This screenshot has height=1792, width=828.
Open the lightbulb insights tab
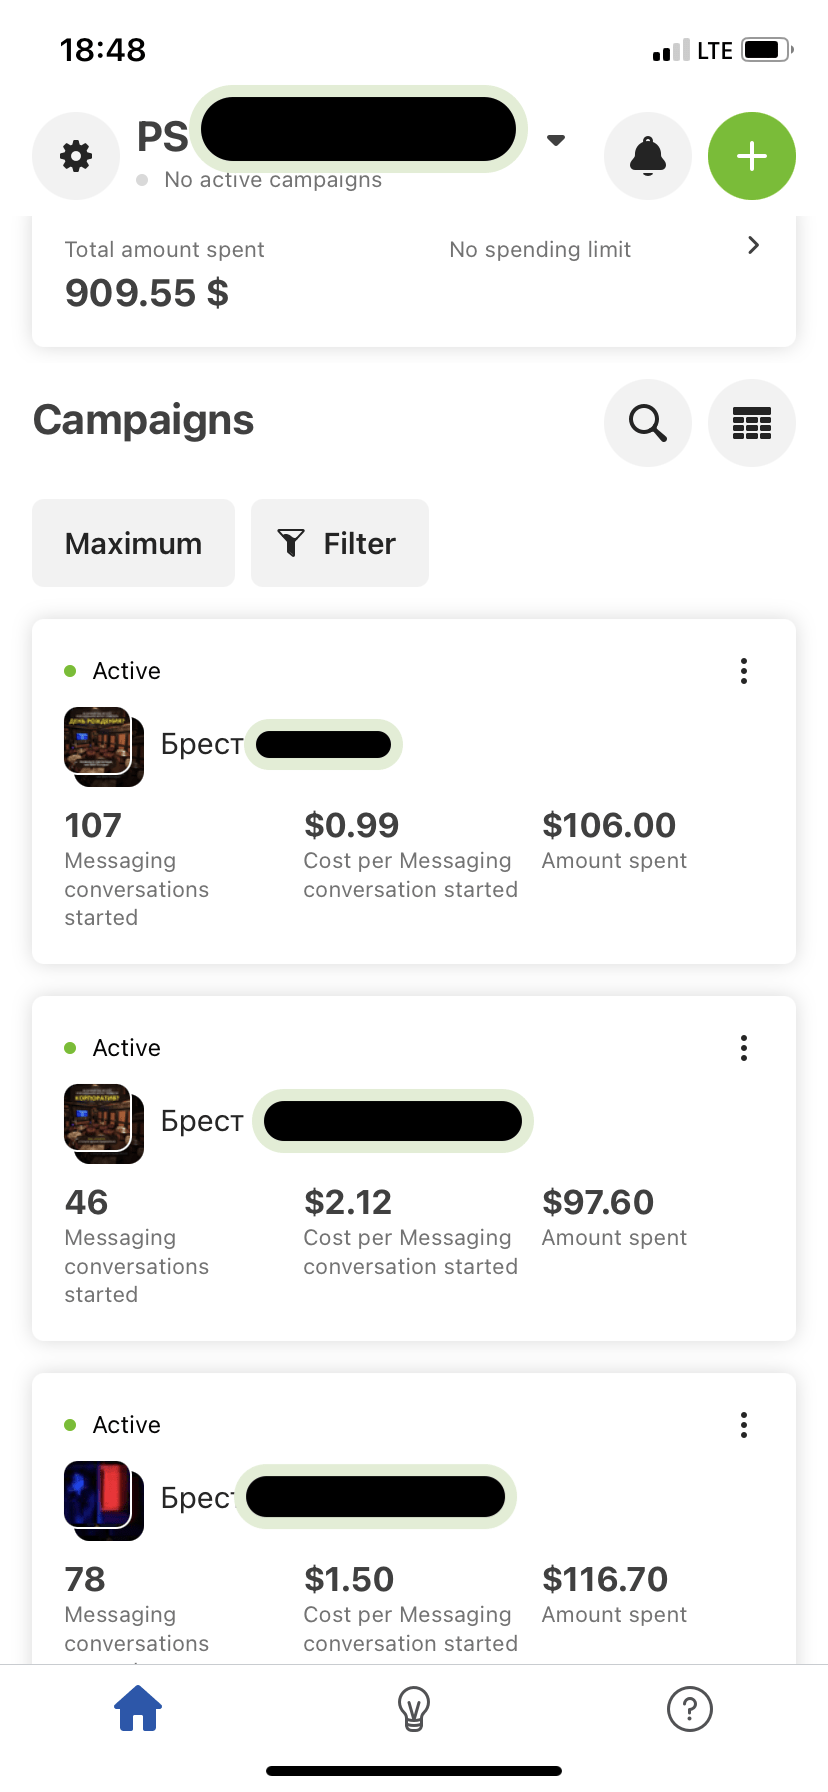point(414,1709)
